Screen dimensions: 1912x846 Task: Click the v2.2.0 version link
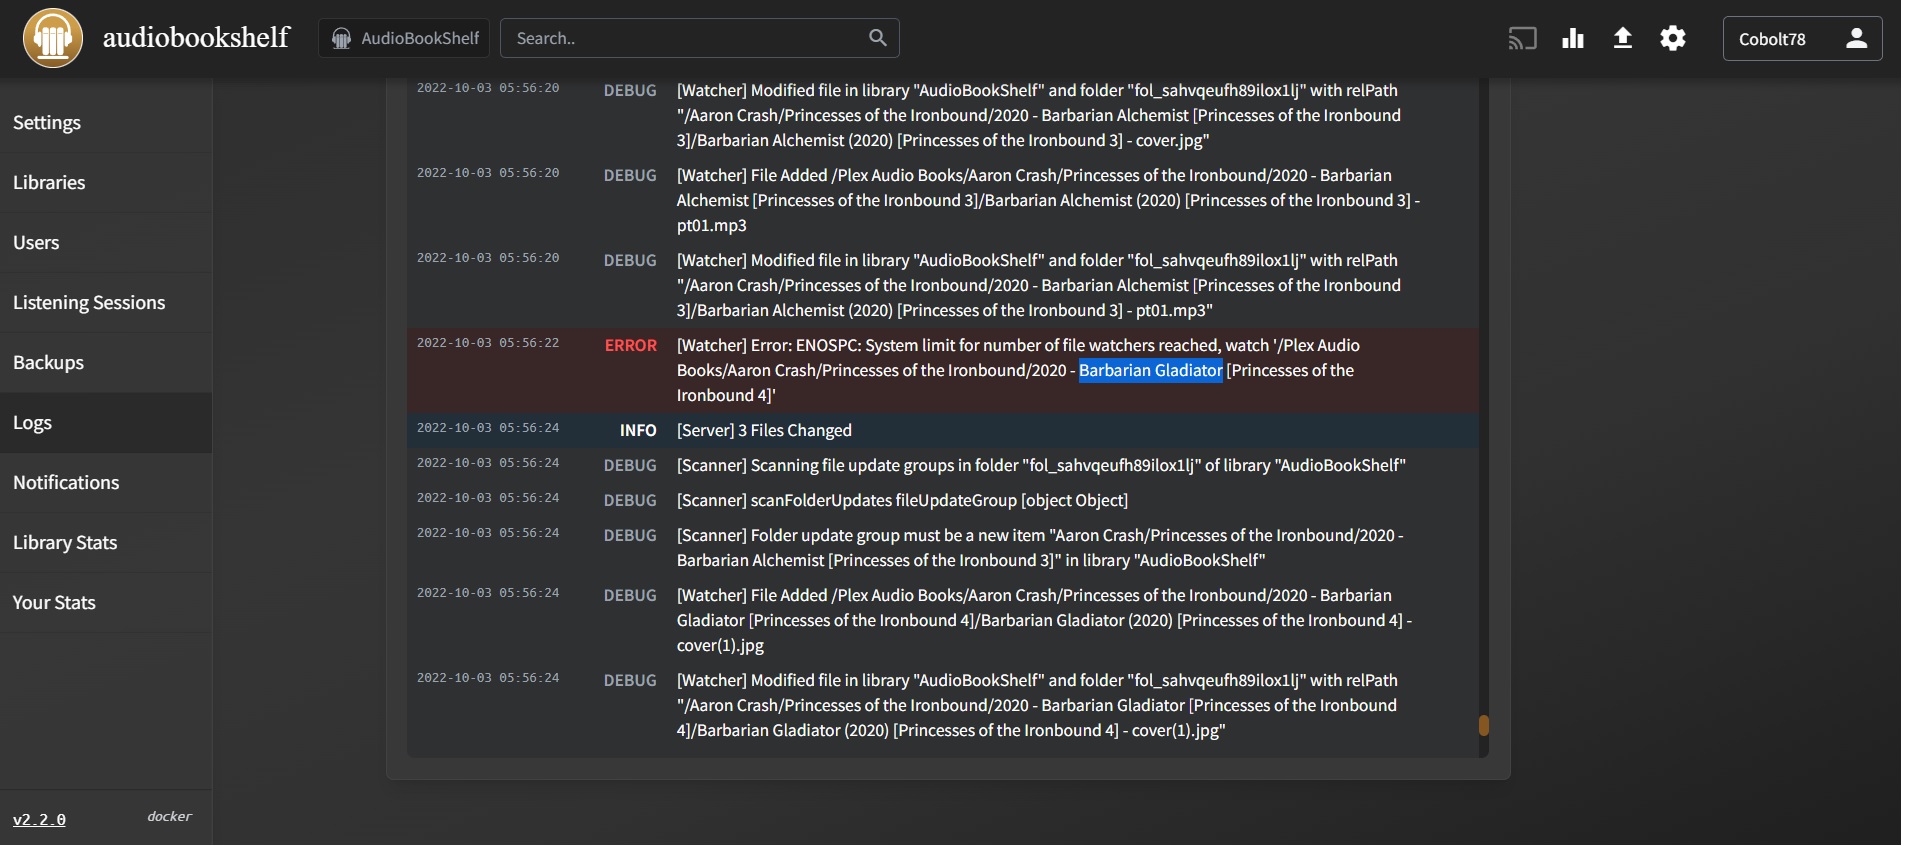pyautogui.click(x=39, y=819)
